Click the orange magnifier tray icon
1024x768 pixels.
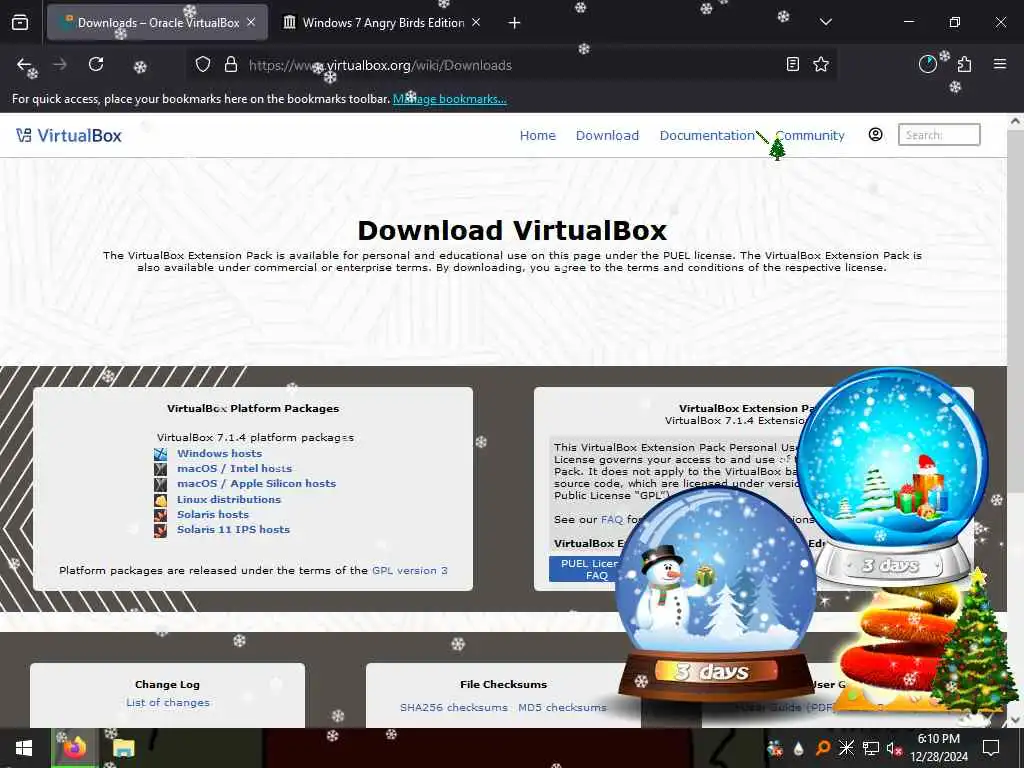pos(823,748)
